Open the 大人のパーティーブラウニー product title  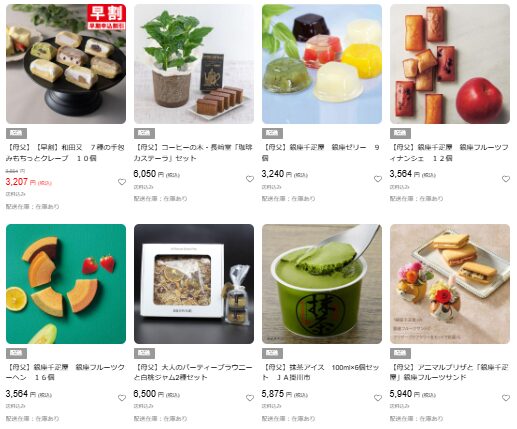click(193, 372)
